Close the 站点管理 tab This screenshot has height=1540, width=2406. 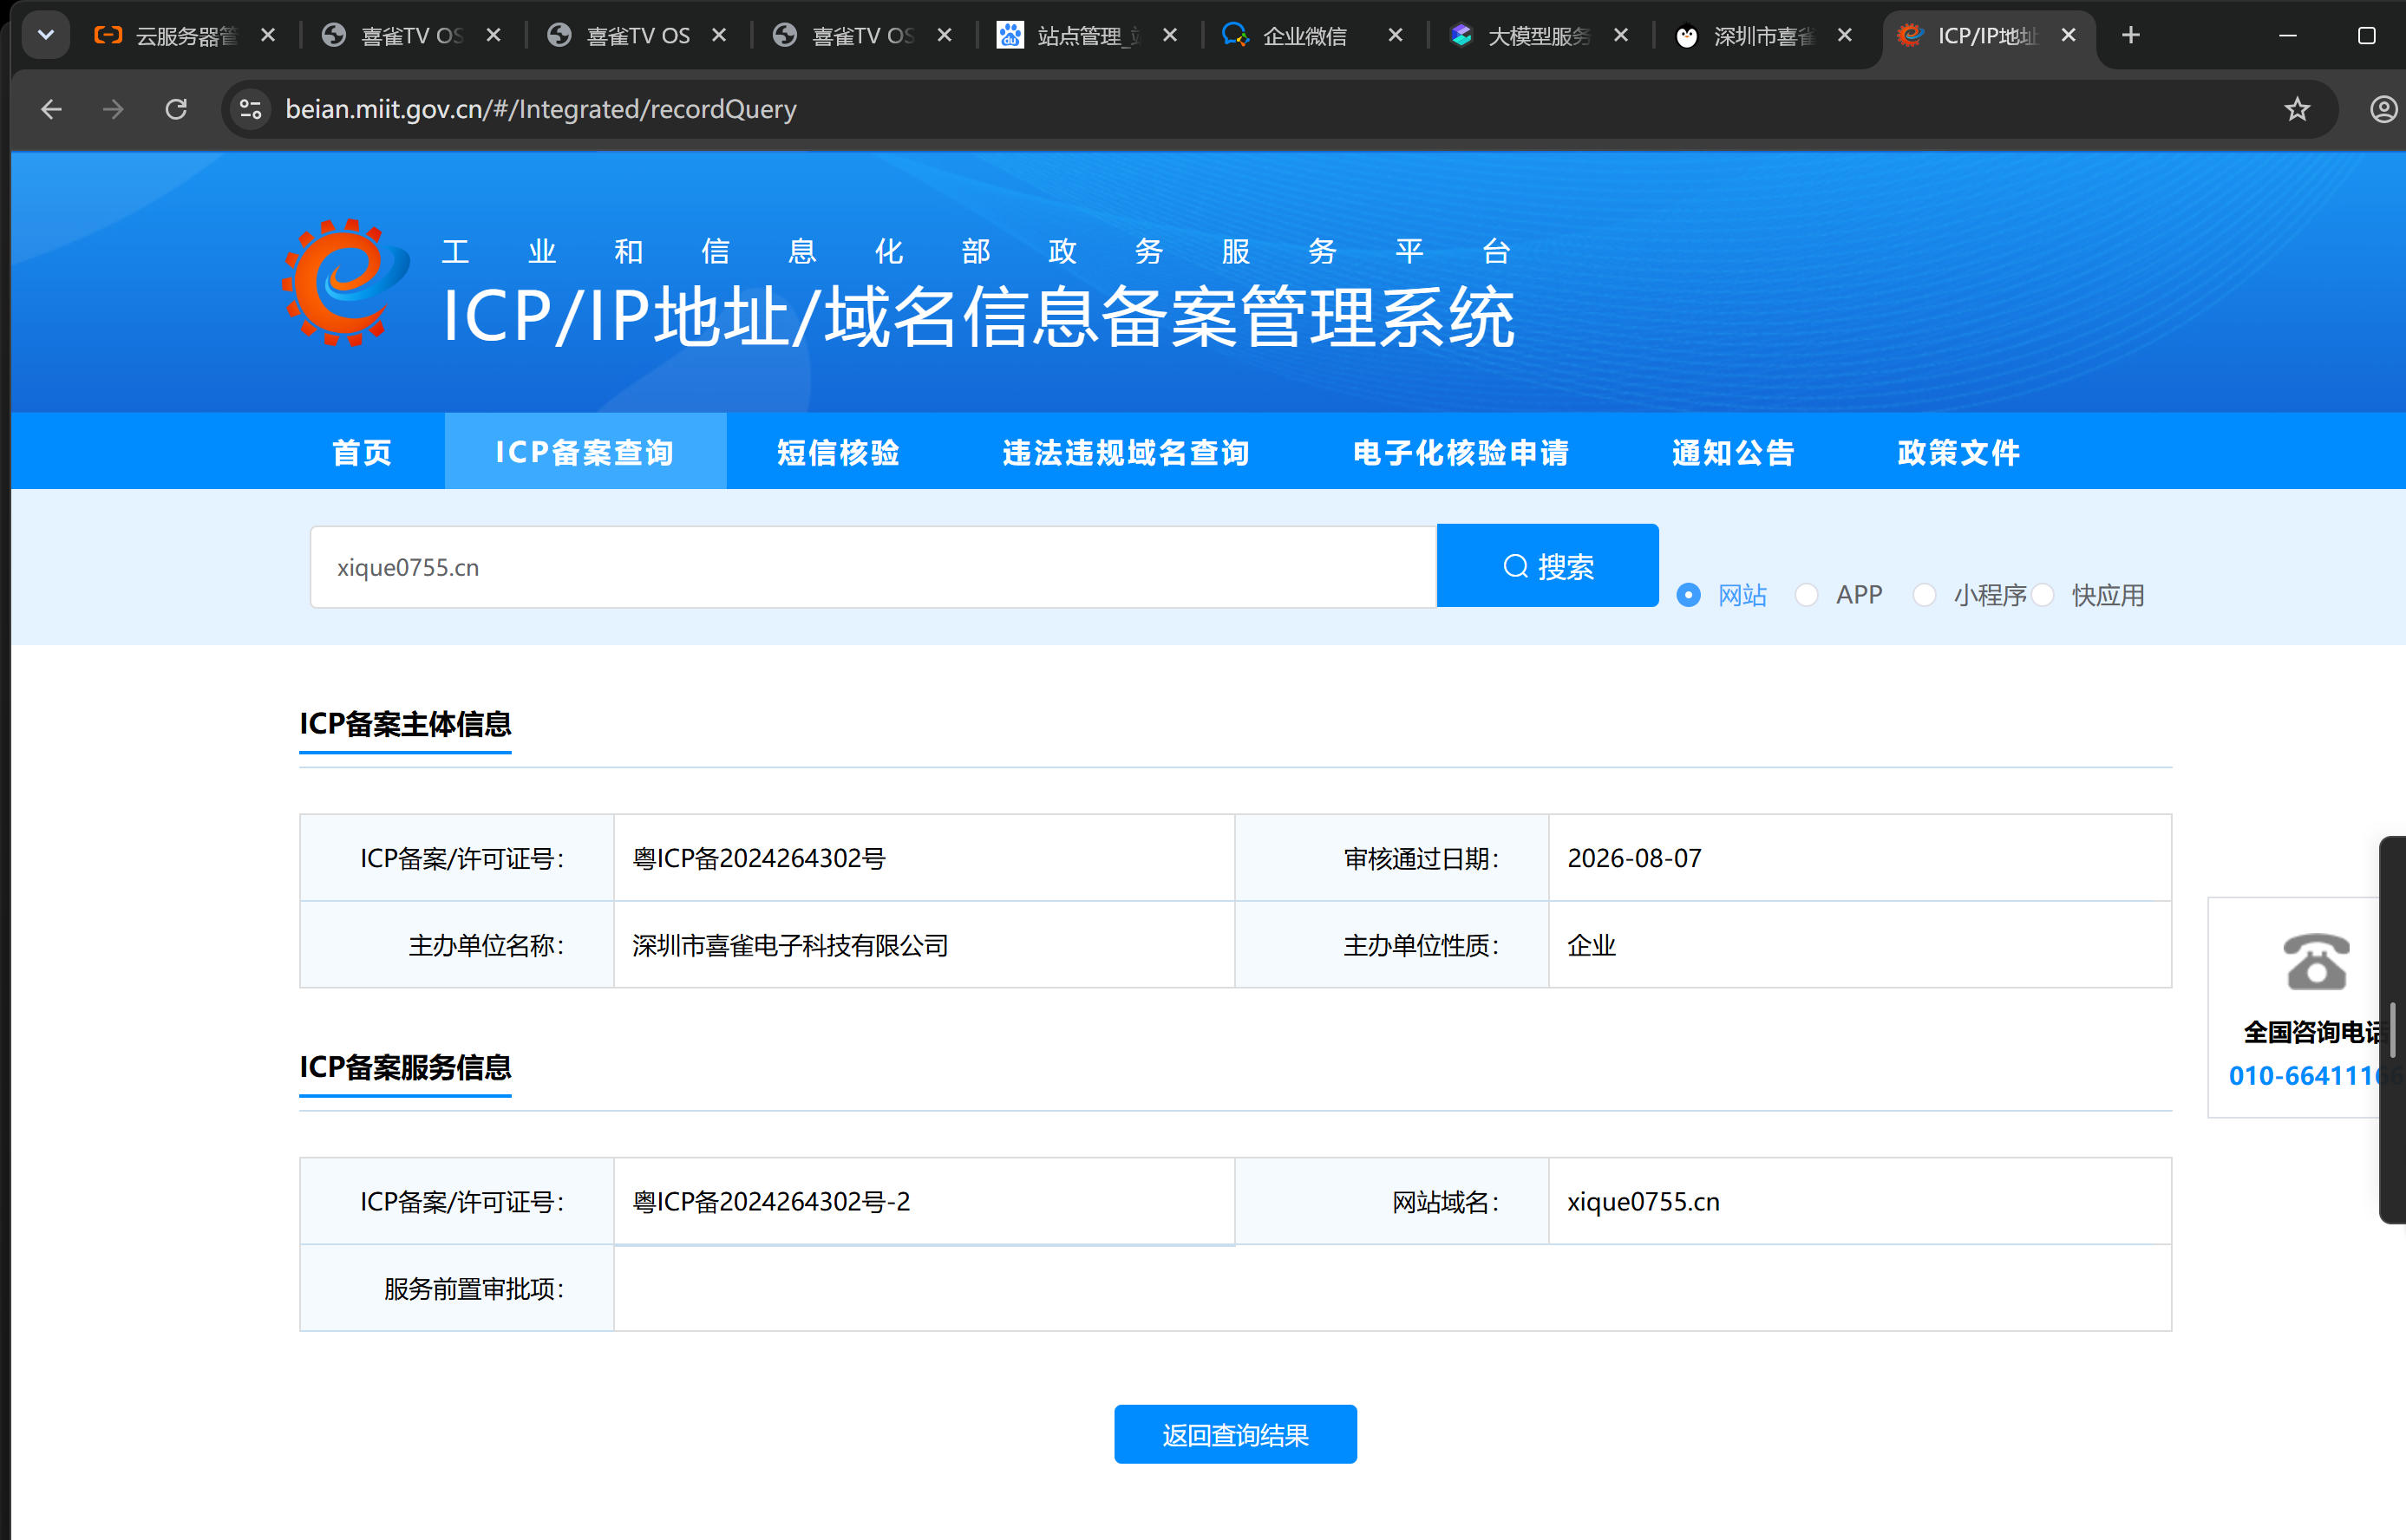(x=1170, y=35)
